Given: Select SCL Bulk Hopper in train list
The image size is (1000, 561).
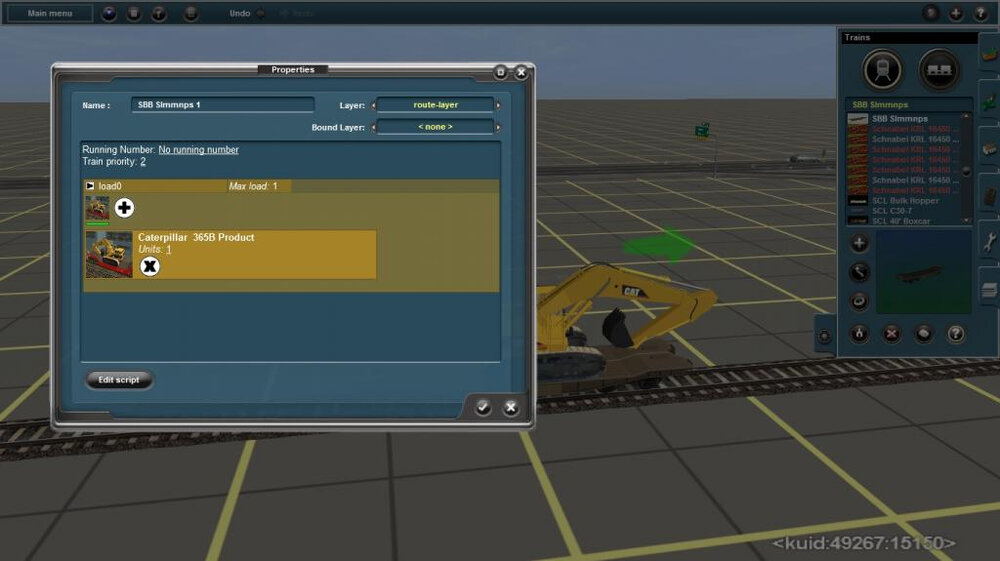Looking at the screenshot, I should point(906,200).
